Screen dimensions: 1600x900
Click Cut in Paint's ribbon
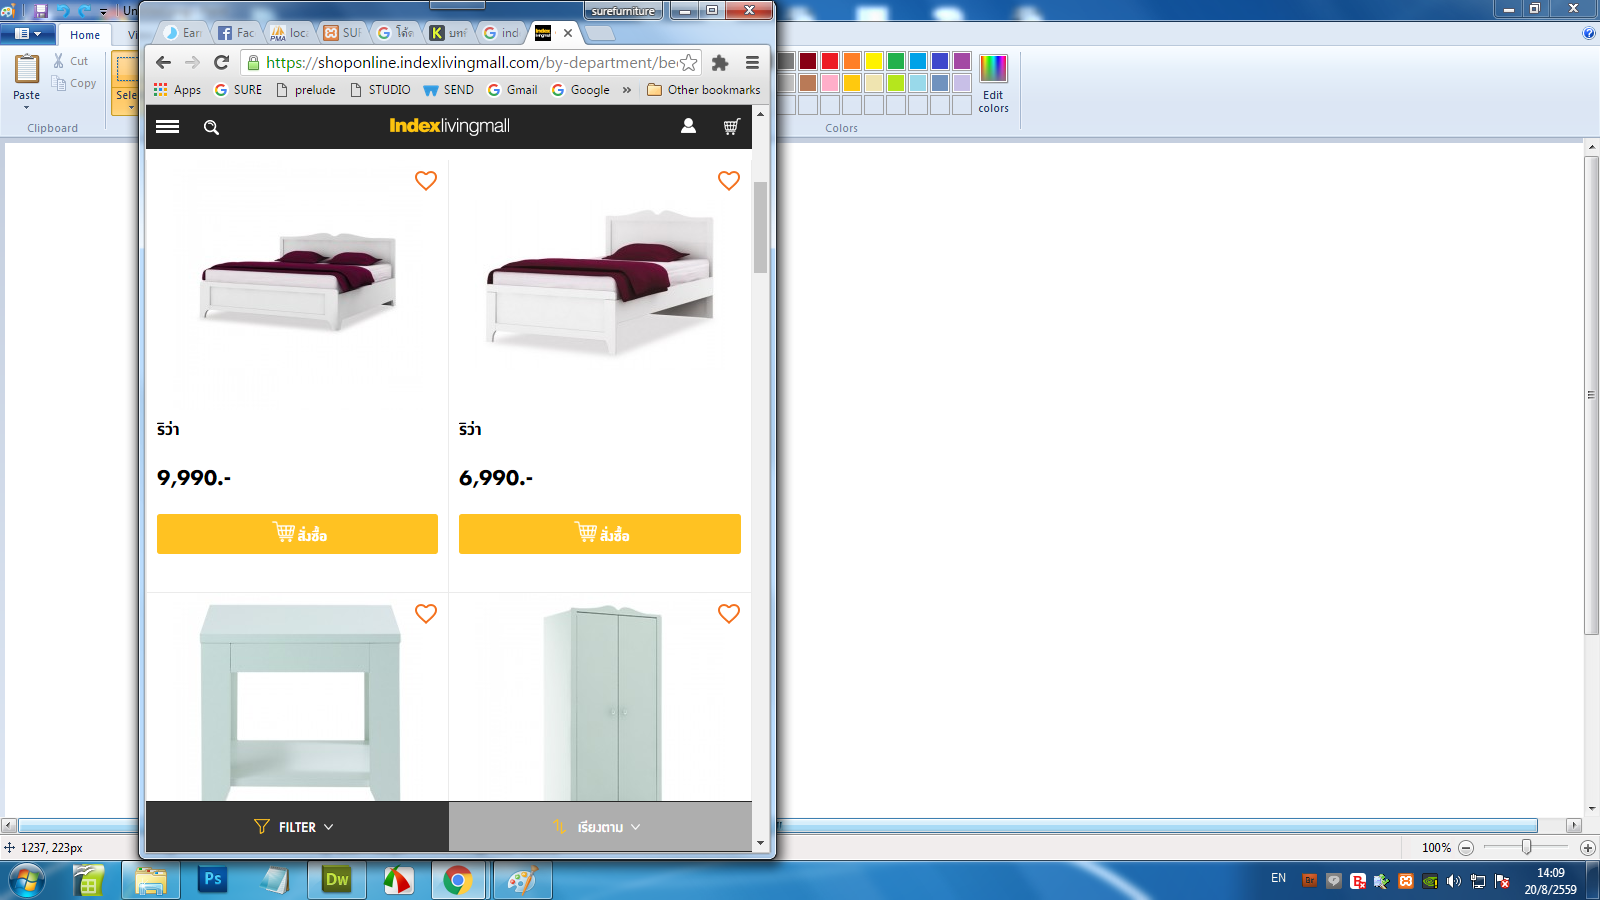click(71, 61)
